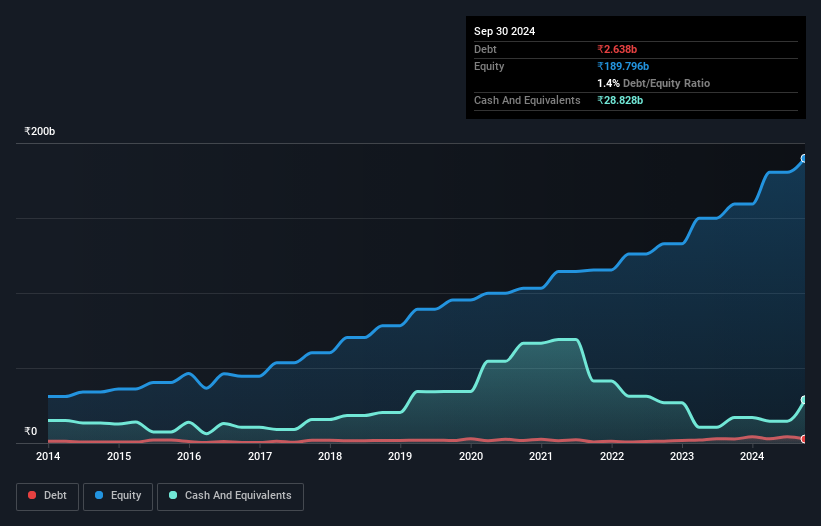Click the 2017 x-axis label
The width and height of the screenshot is (821, 526).
pos(260,456)
